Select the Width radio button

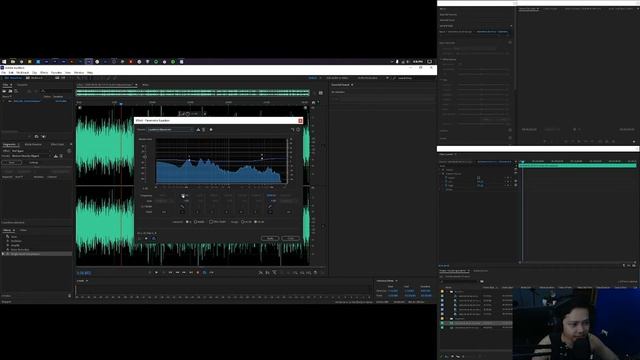(196, 222)
